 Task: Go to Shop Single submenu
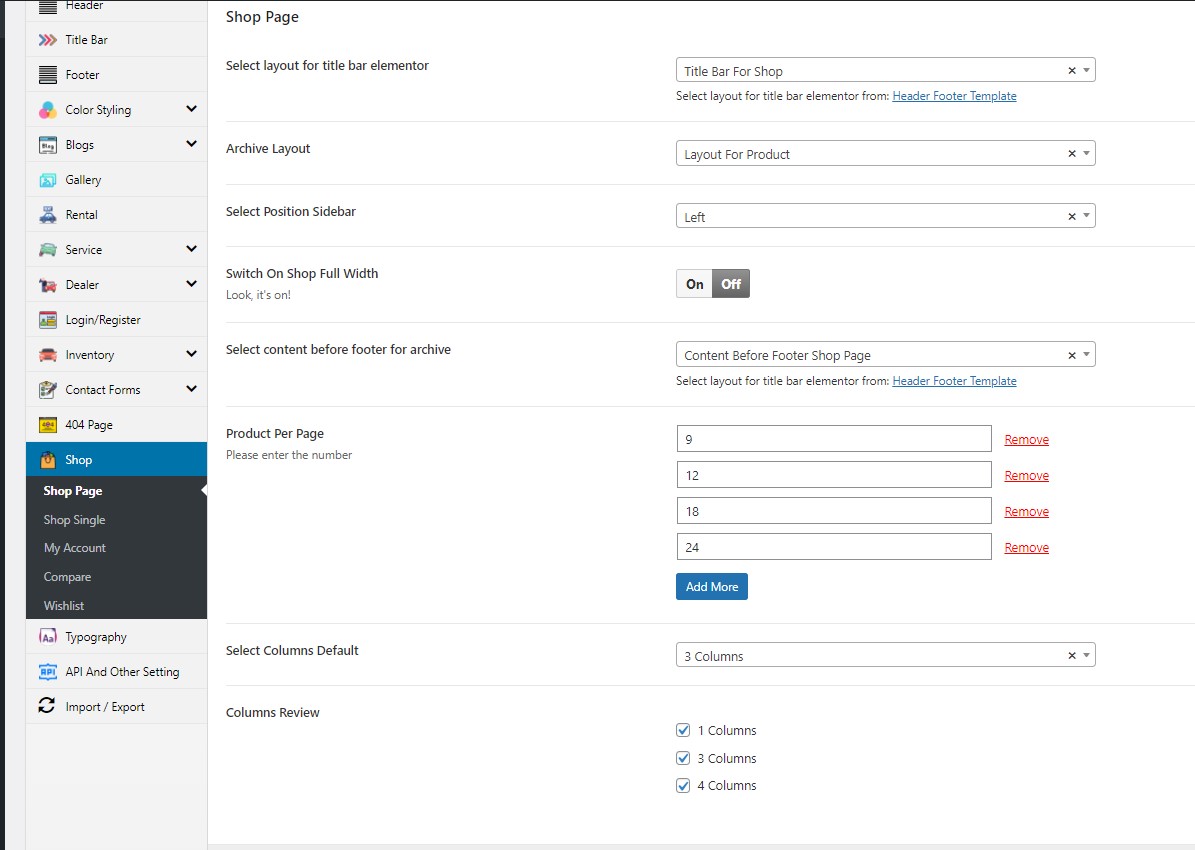pos(74,520)
